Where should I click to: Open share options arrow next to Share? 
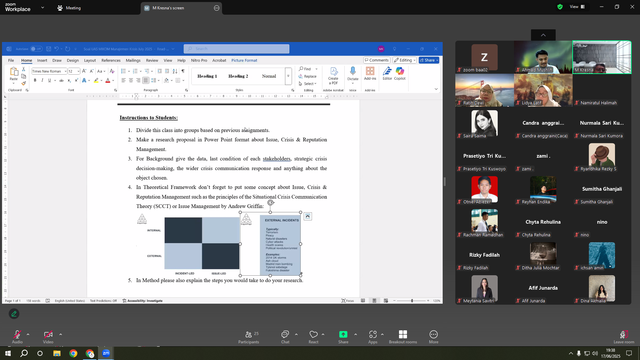356,335
